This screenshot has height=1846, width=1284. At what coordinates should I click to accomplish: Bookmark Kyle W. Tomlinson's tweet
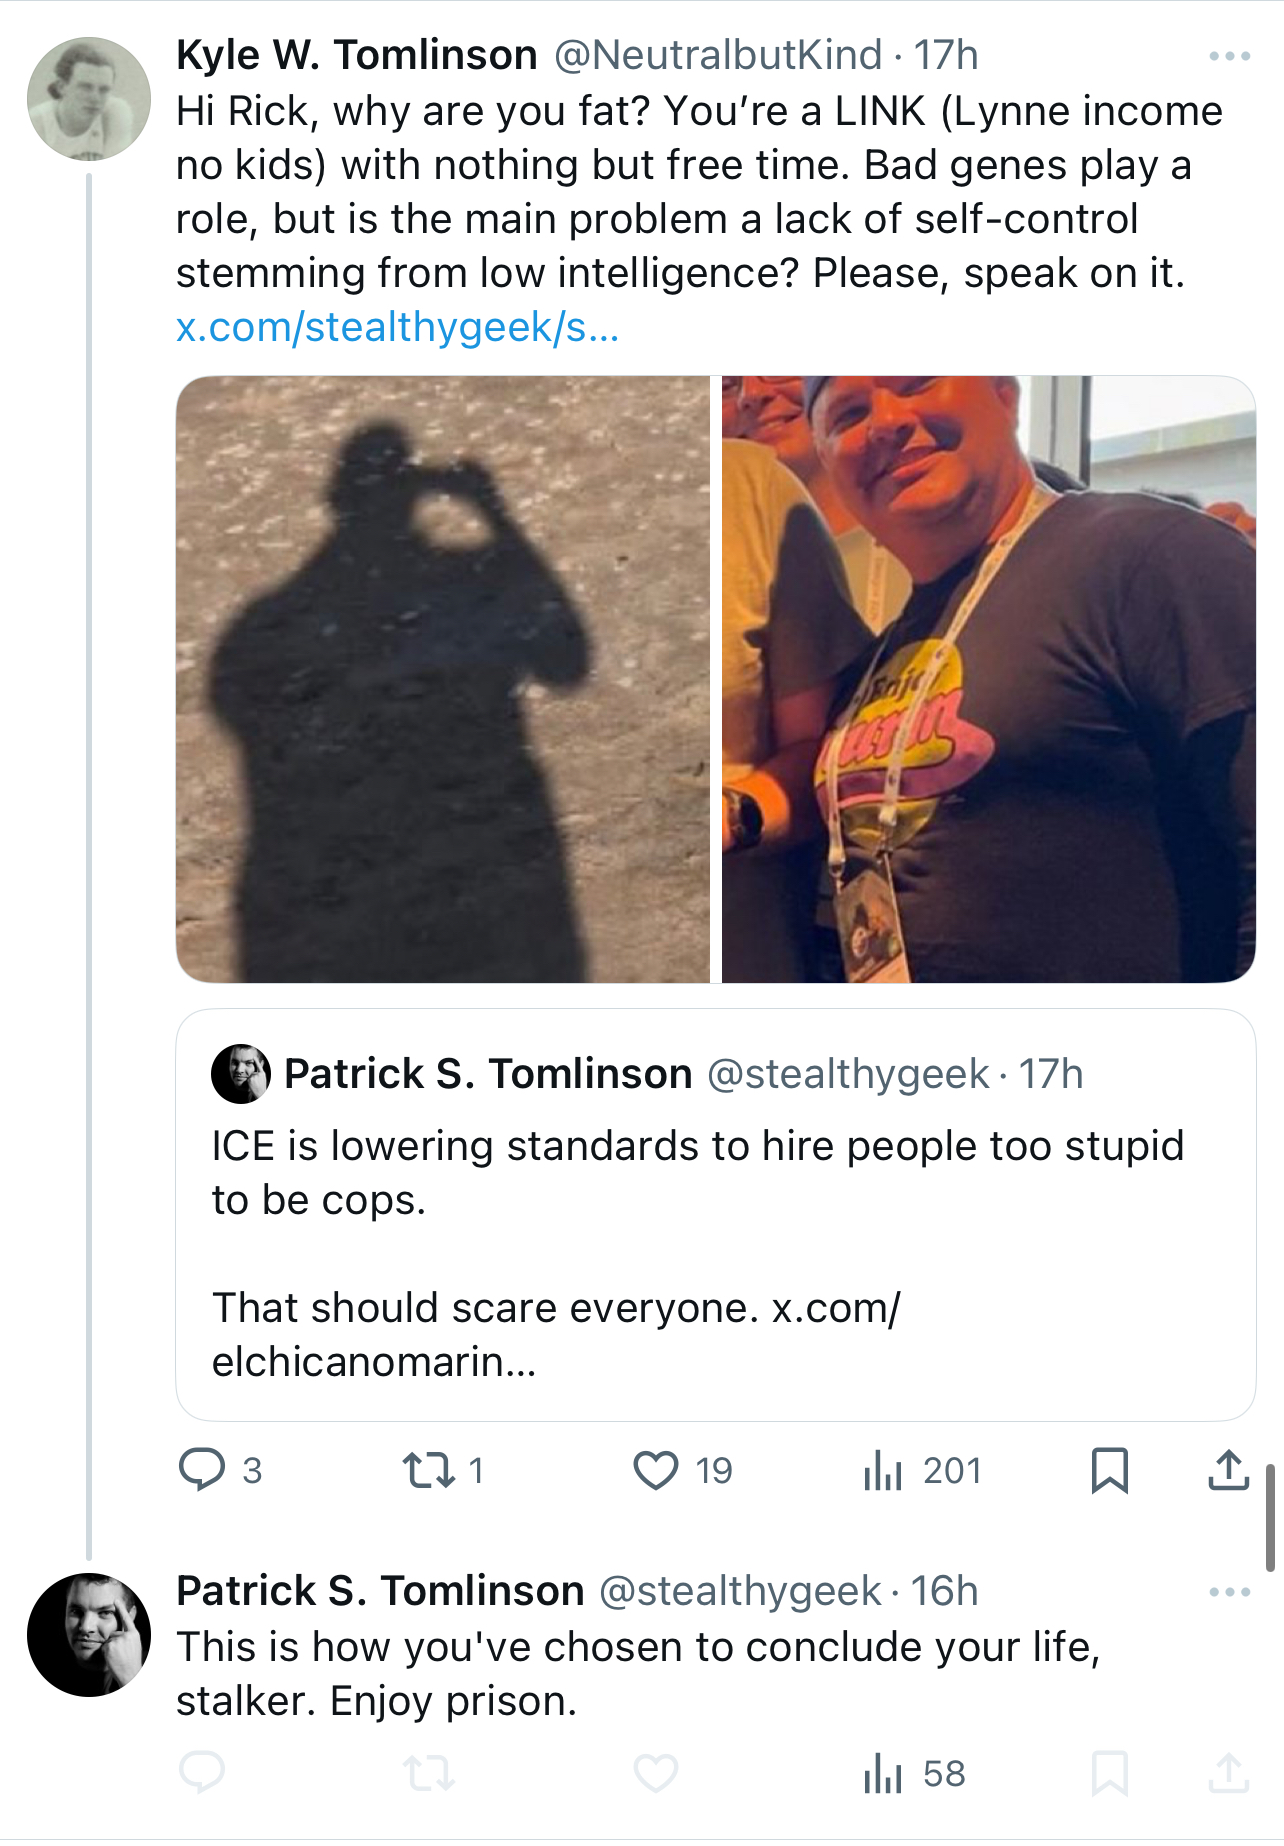coord(1109,1470)
